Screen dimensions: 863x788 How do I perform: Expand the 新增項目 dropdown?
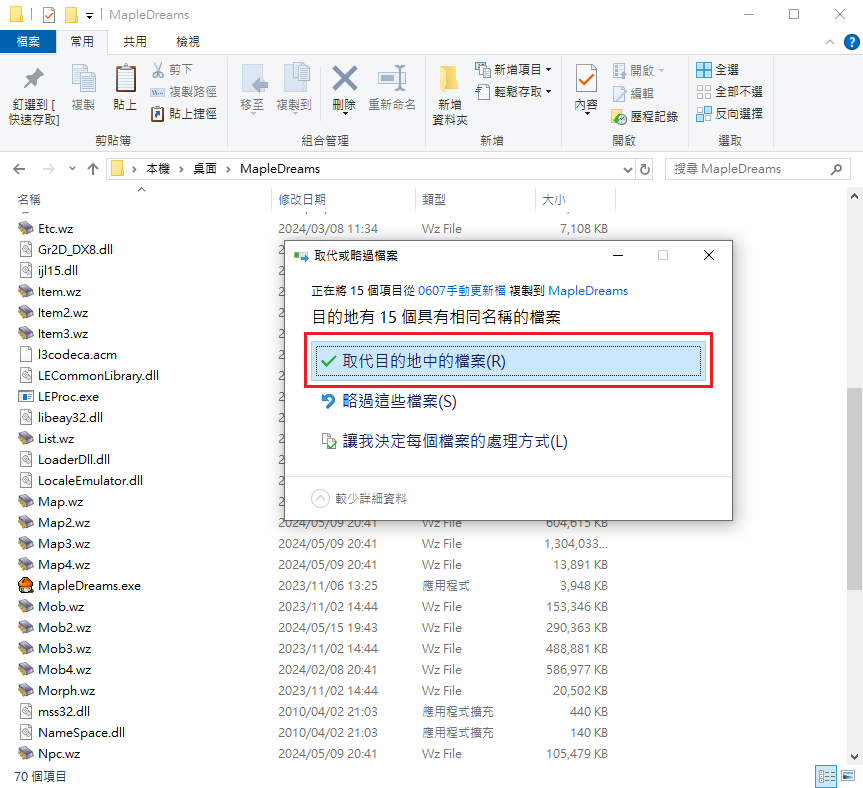[x=513, y=70]
